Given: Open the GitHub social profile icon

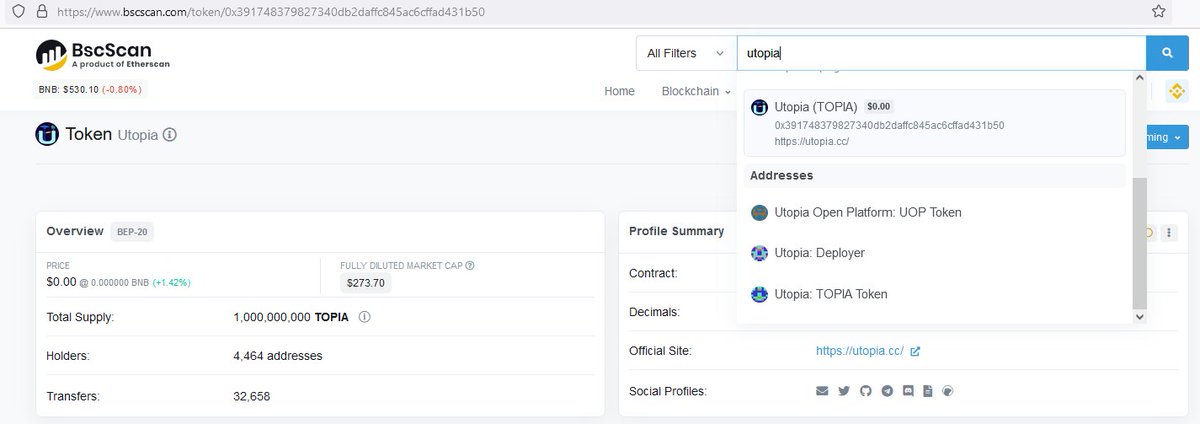Looking at the screenshot, I should tap(866, 391).
